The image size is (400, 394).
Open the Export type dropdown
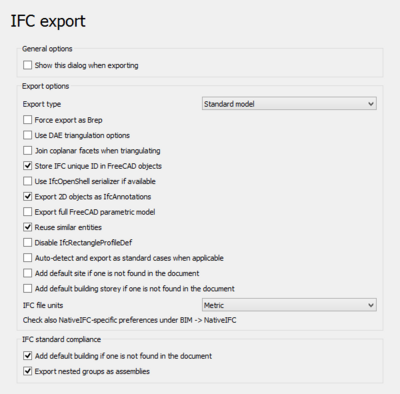pos(289,104)
